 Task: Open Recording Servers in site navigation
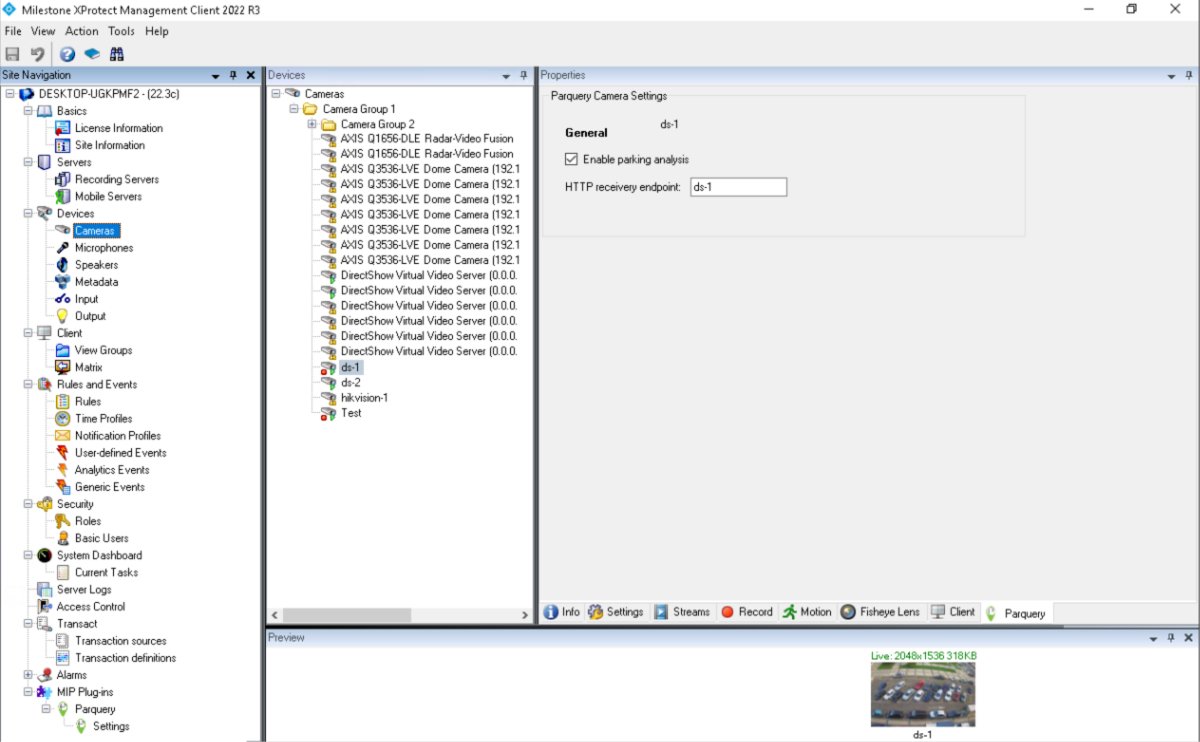116,180
